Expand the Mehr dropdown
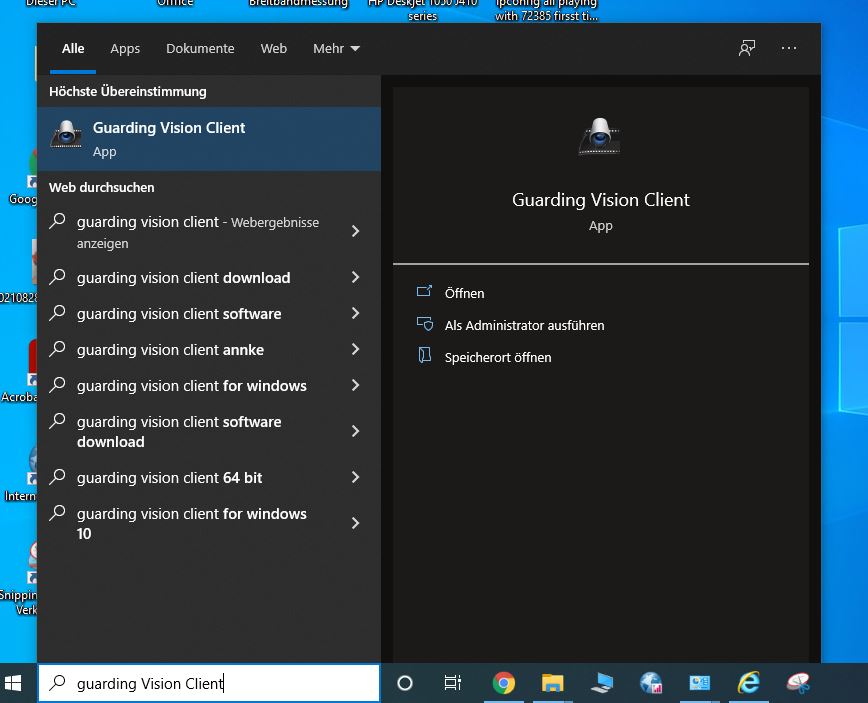 [x=336, y=49]
